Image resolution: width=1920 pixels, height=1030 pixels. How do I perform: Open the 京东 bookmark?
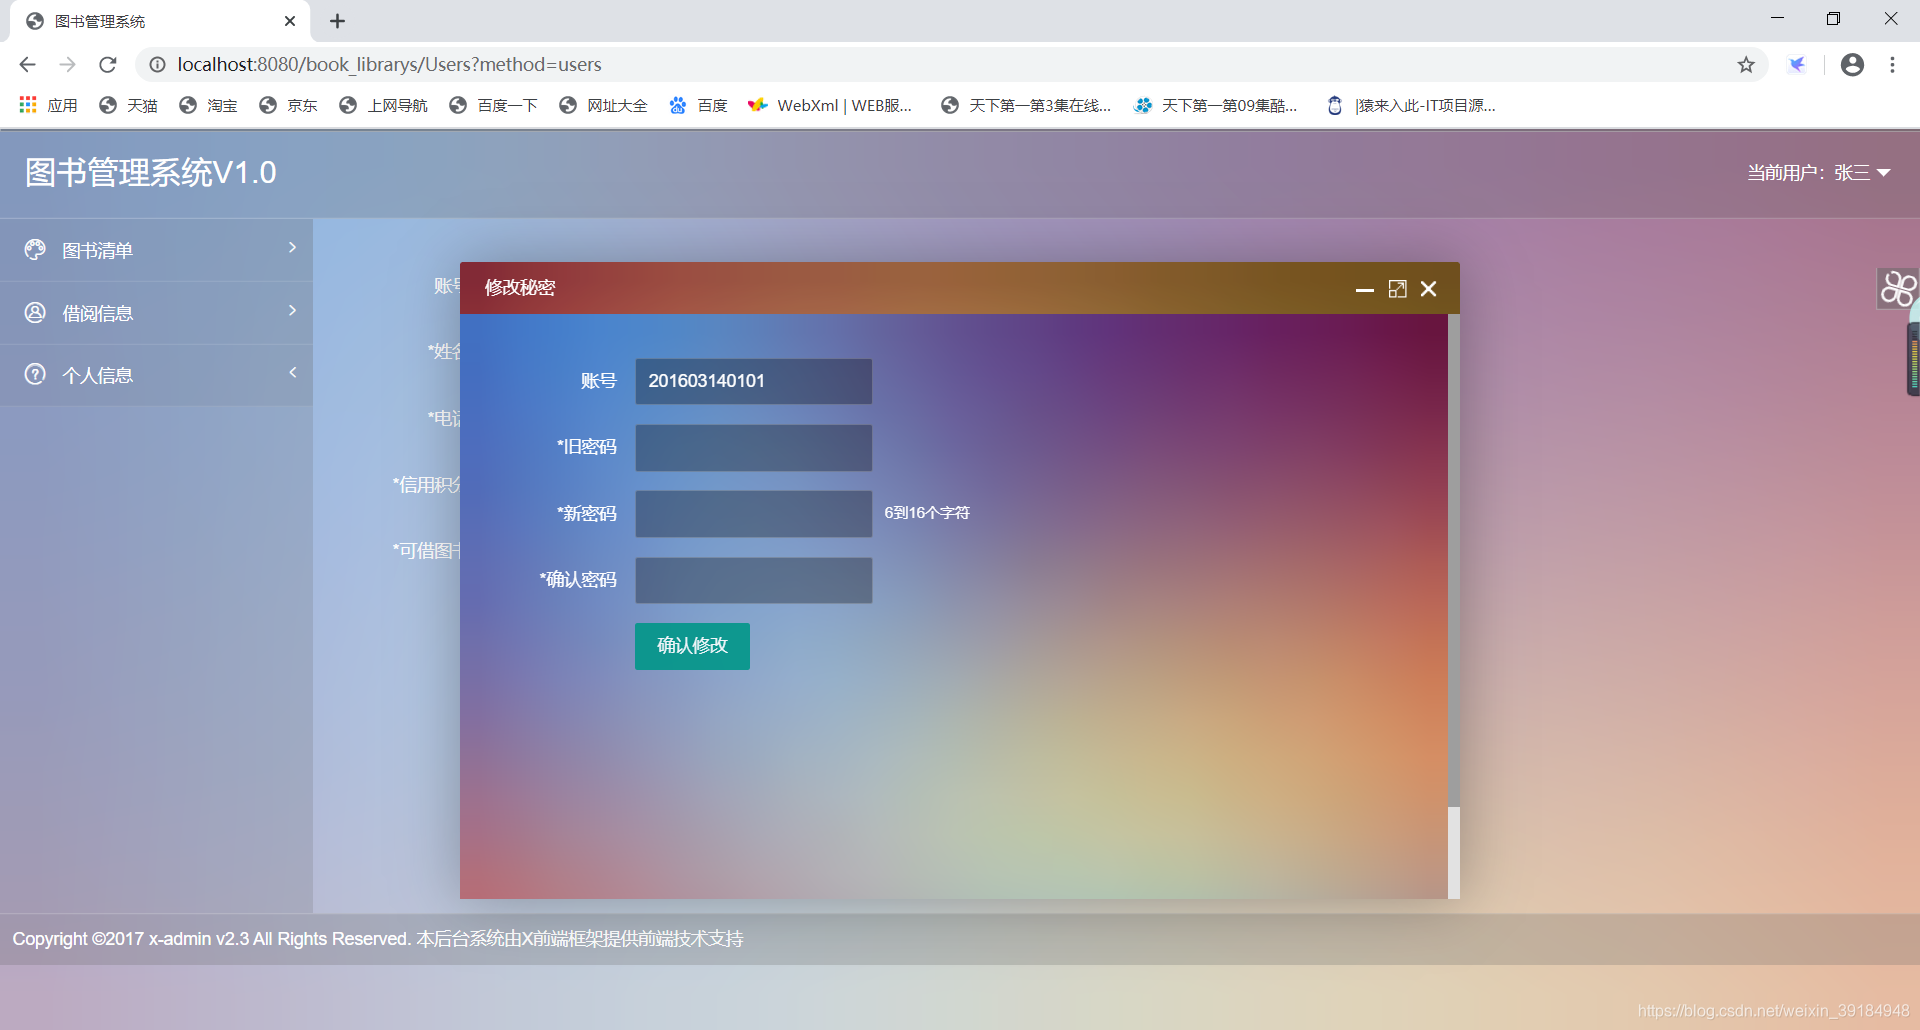288,105
